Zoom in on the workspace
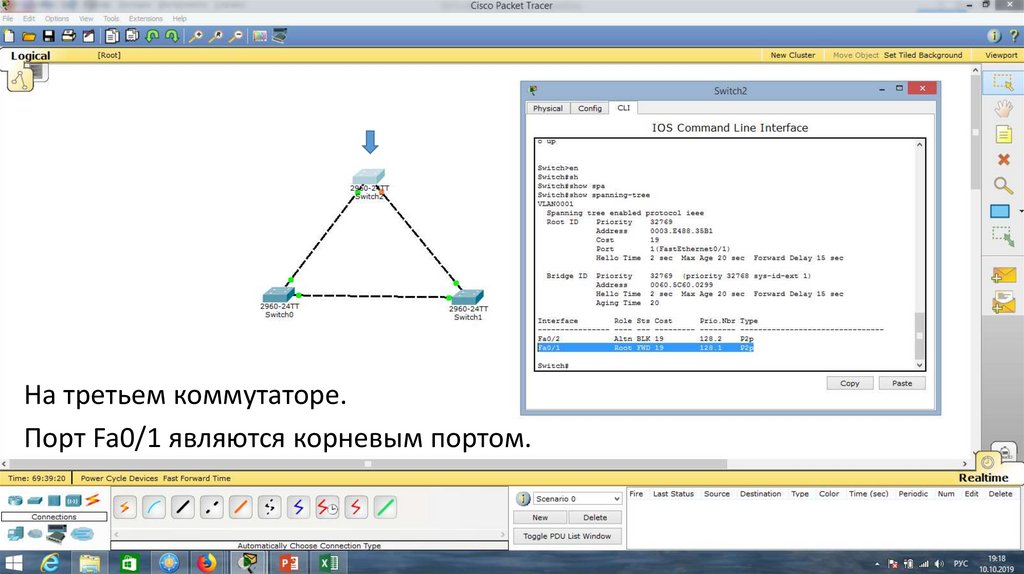The width and height of the screenshot is (1024, 574). tap(195, 36)
